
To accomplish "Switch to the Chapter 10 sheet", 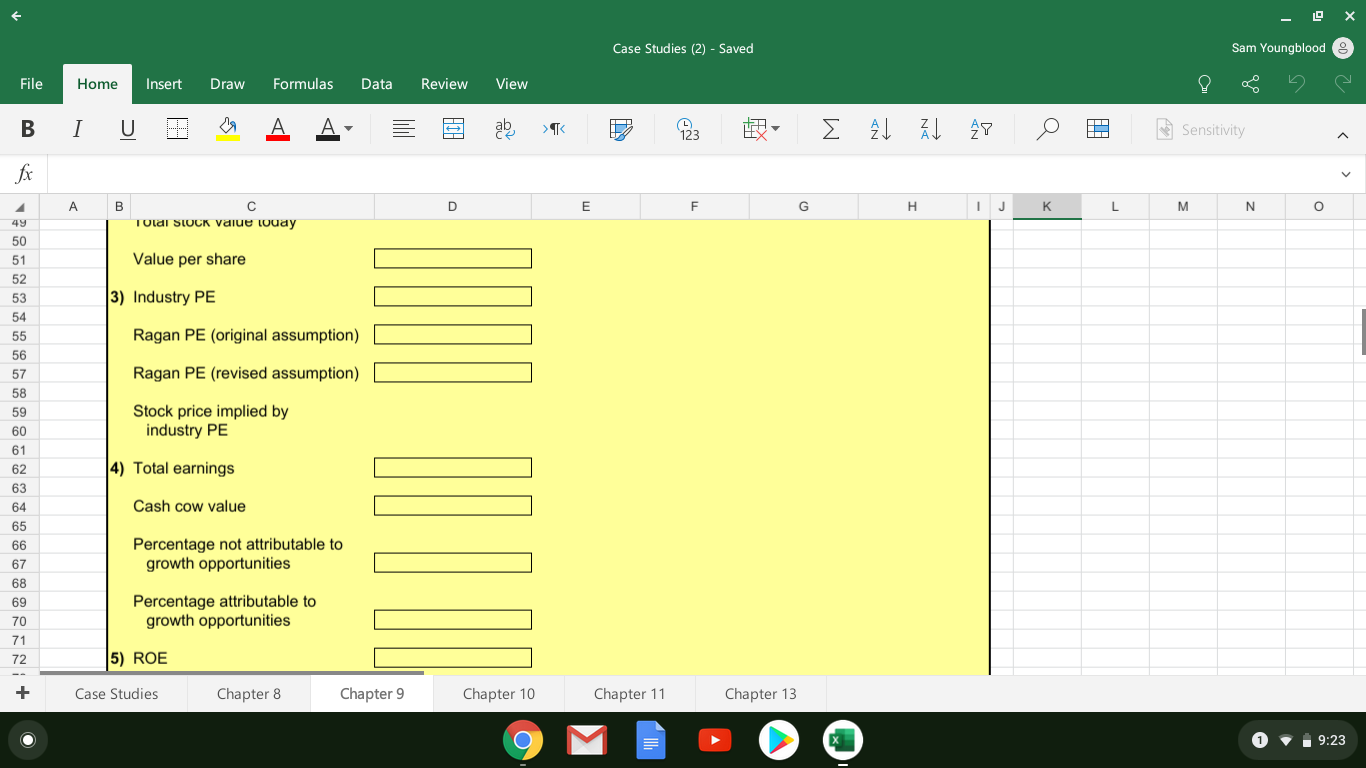I will pos(498,694).
